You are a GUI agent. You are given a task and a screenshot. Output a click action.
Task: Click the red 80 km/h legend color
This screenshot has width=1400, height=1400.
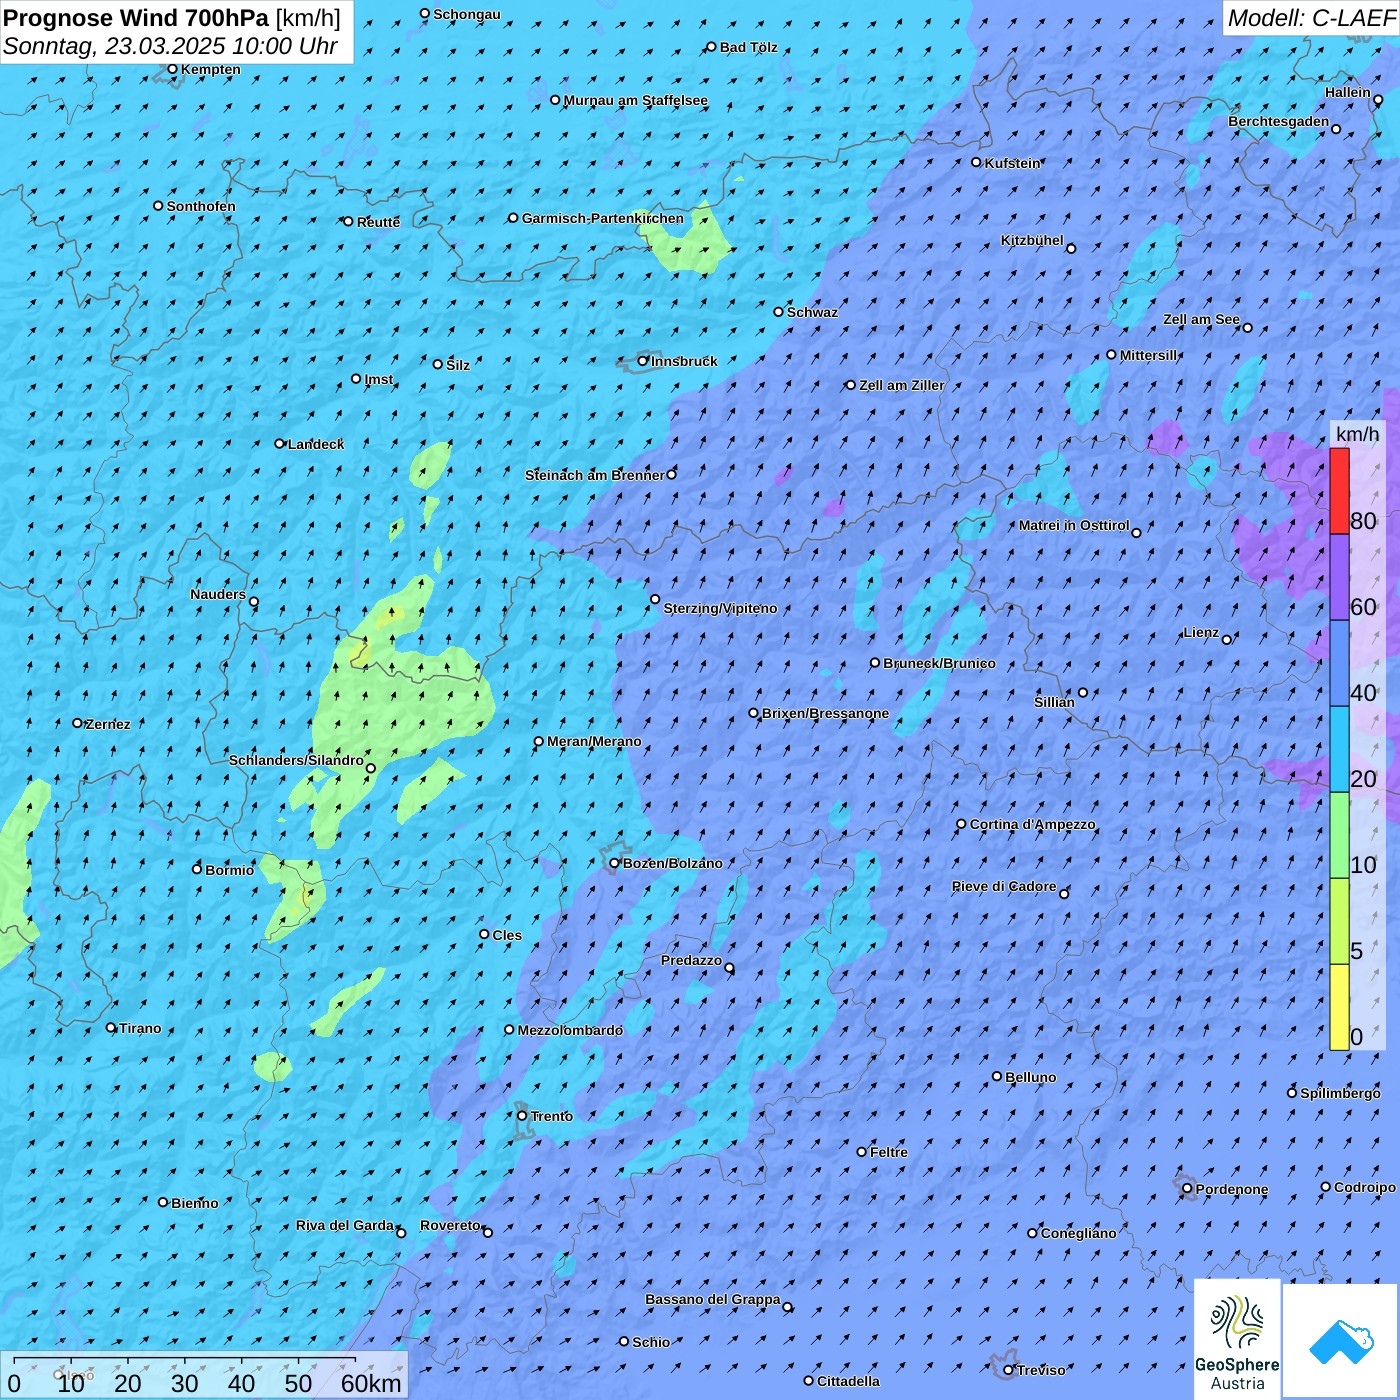pos(1339,491)
